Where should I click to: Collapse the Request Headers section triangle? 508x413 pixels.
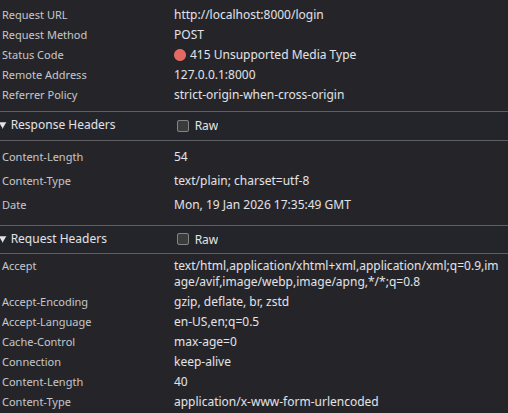point(3,239)
